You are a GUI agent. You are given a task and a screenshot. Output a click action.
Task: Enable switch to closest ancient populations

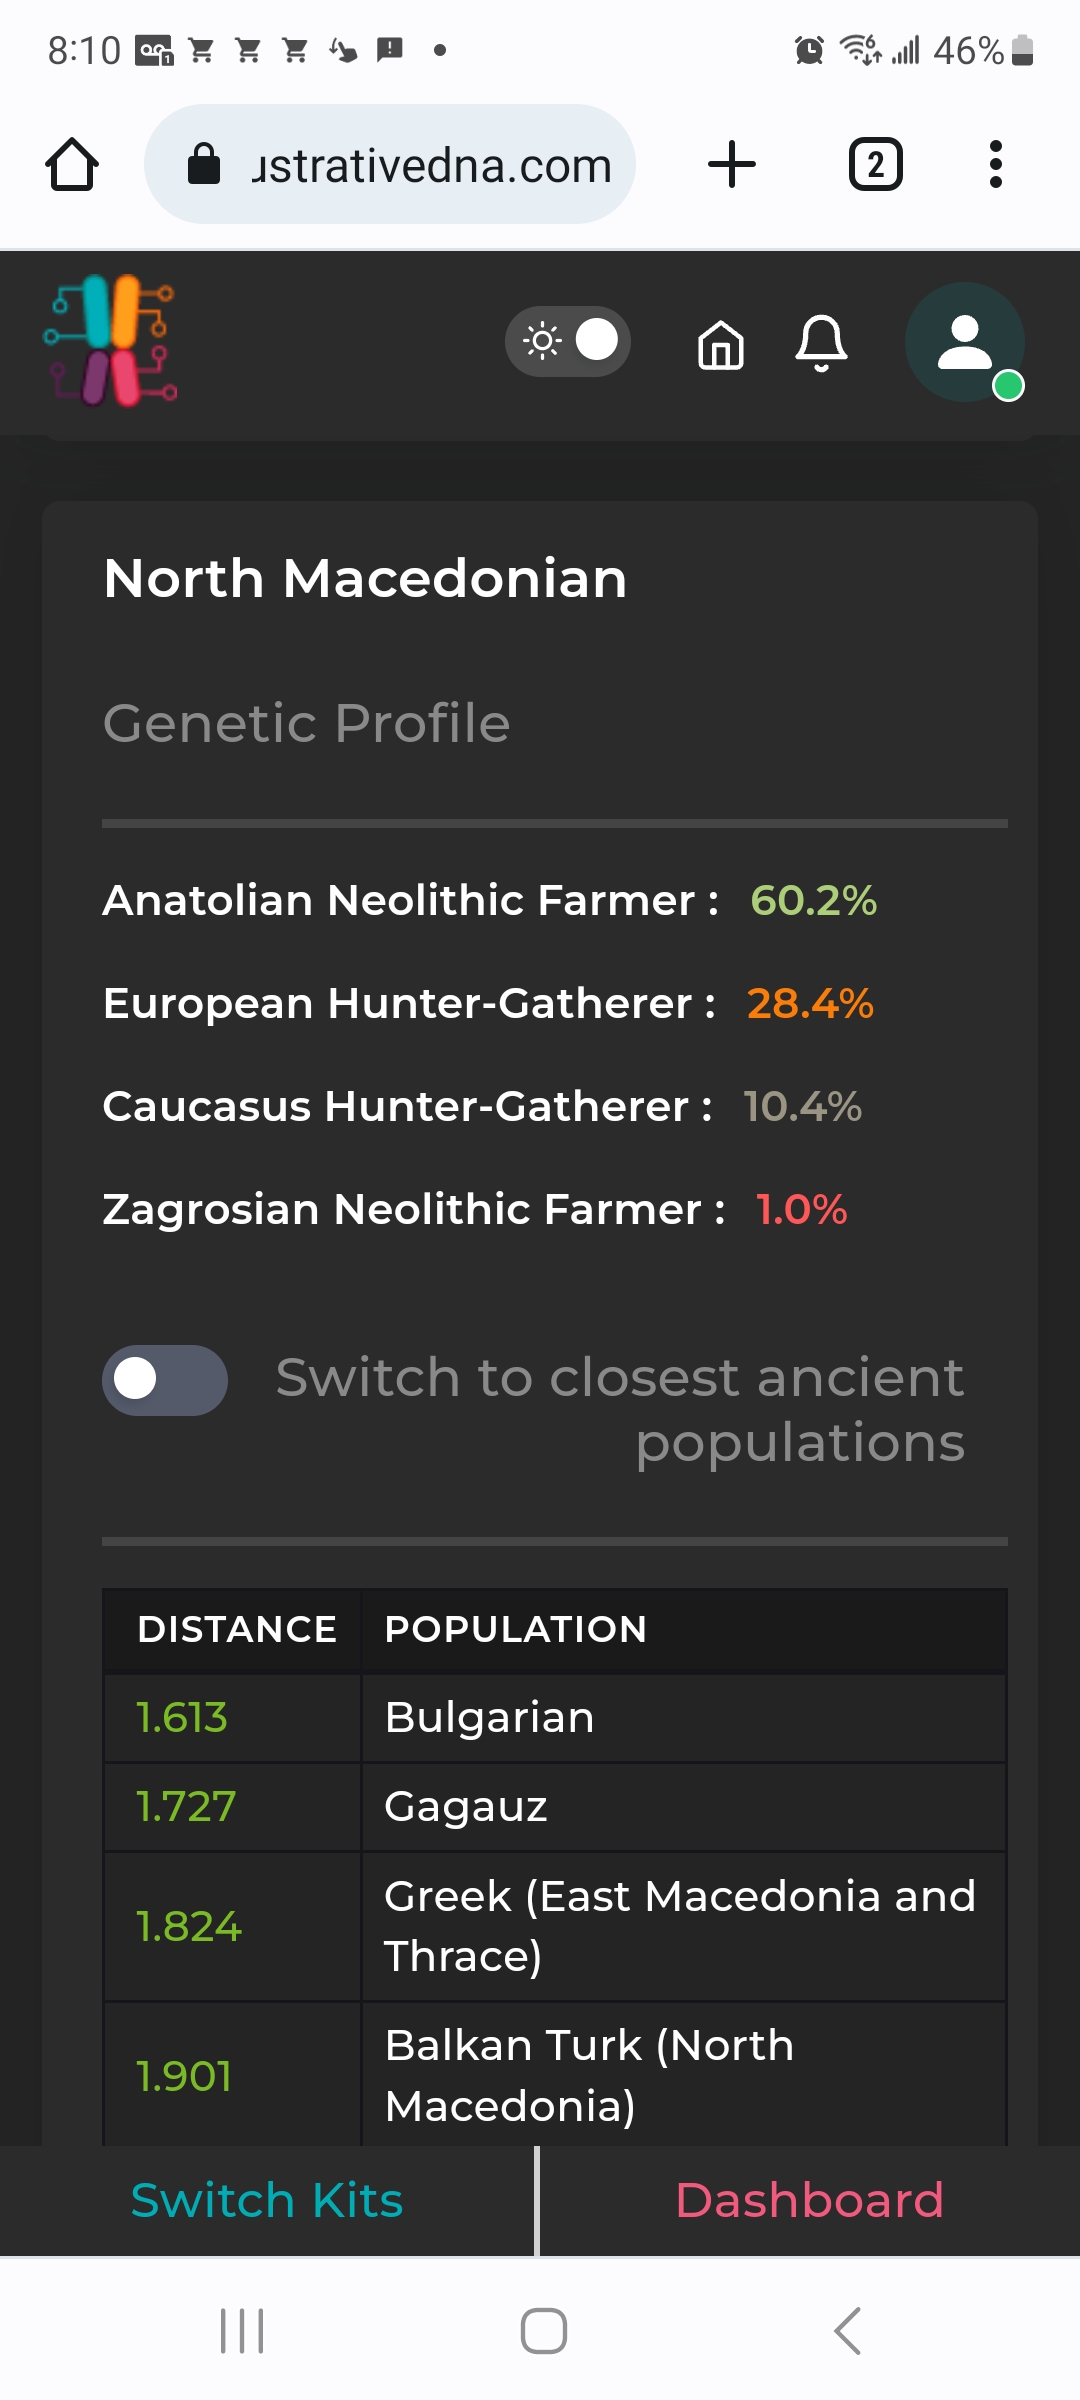click(x=165, y=1380)
